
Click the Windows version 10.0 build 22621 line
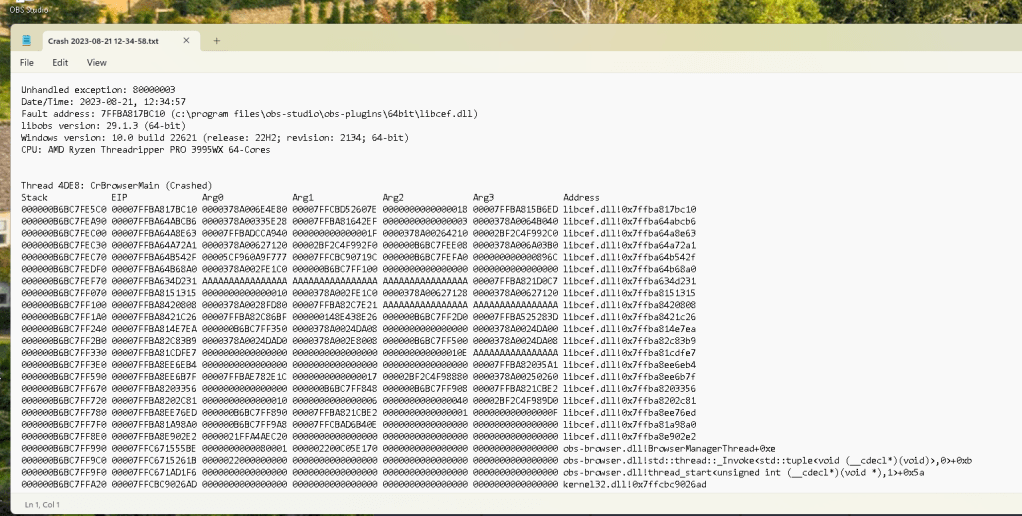coord(215,137)
